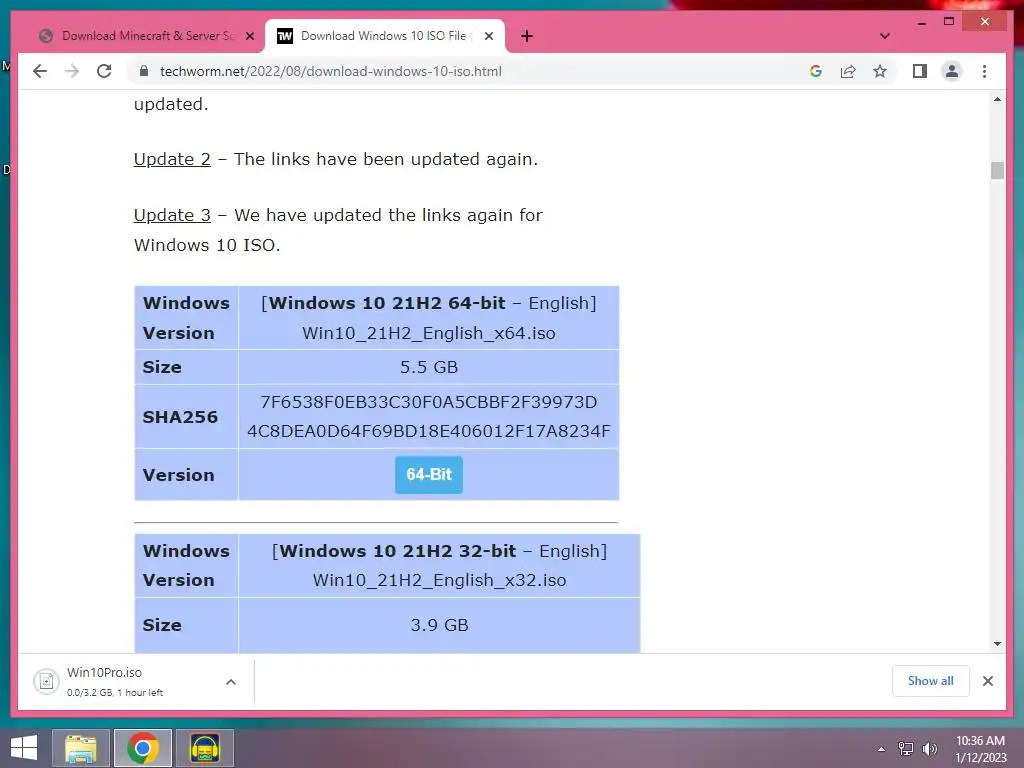Image resolution: width=1024 pixels, height=768 pixels.
Task: Click Show all downloads button
Action: point(931,681)
